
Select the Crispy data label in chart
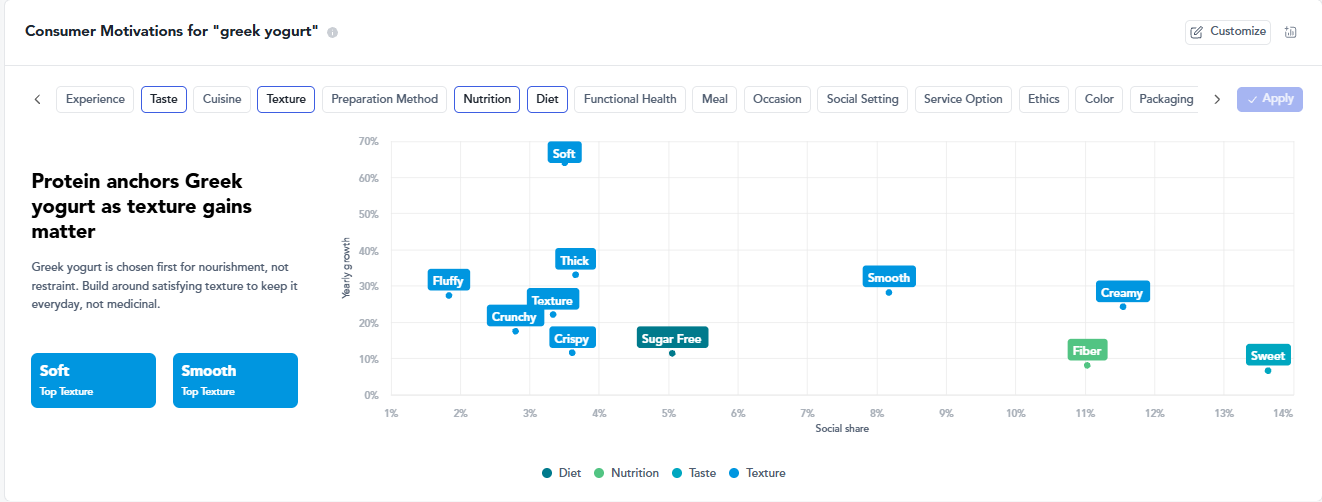(x=572, y=338)
